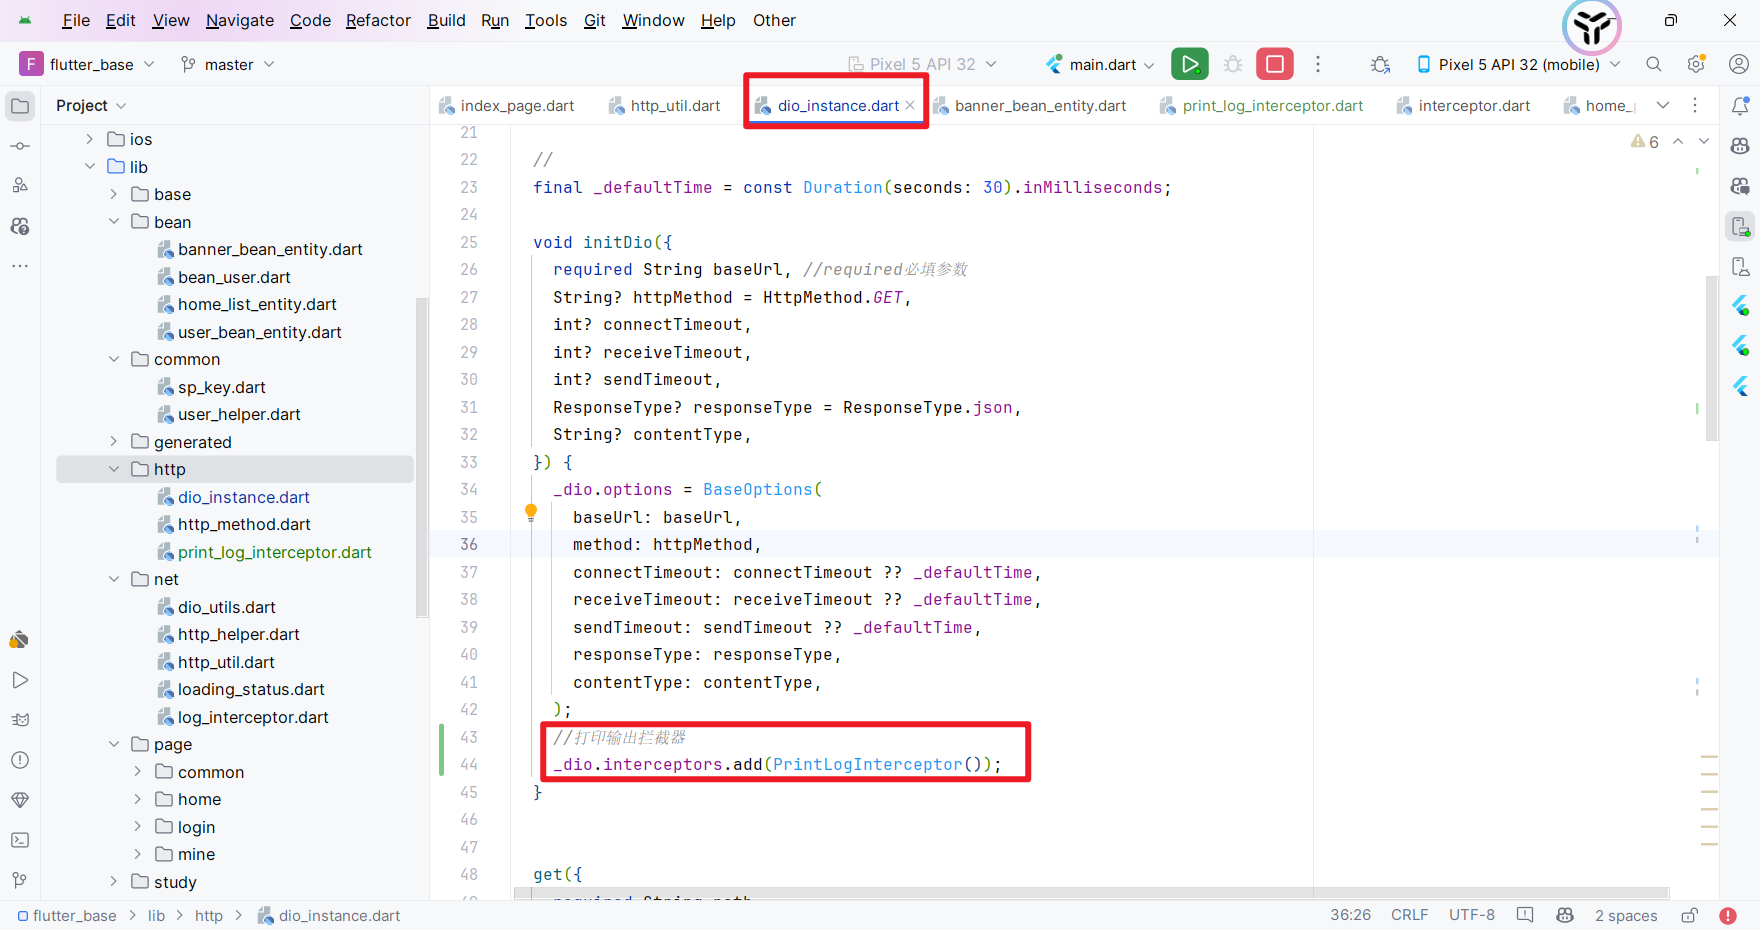Click http breadcrumb in navigation bar
The image size is (1760, 930).
(x=209, y=915)
